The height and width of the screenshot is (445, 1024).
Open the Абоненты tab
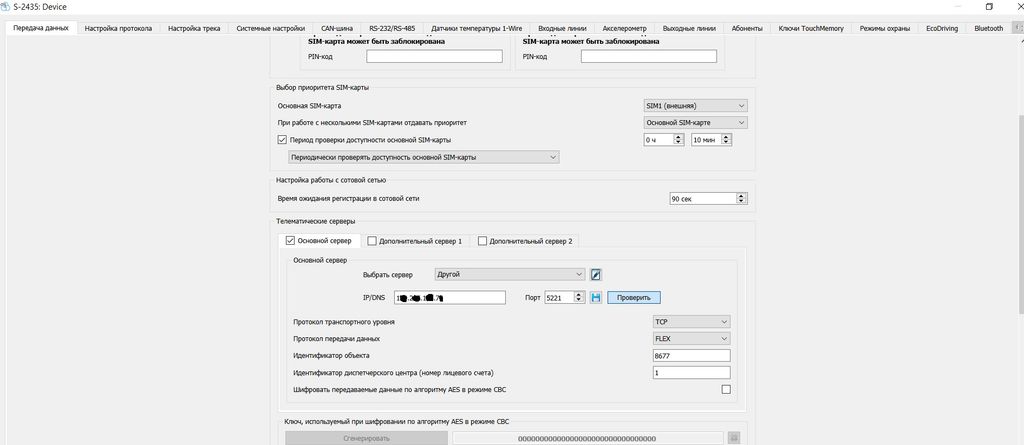747,28
